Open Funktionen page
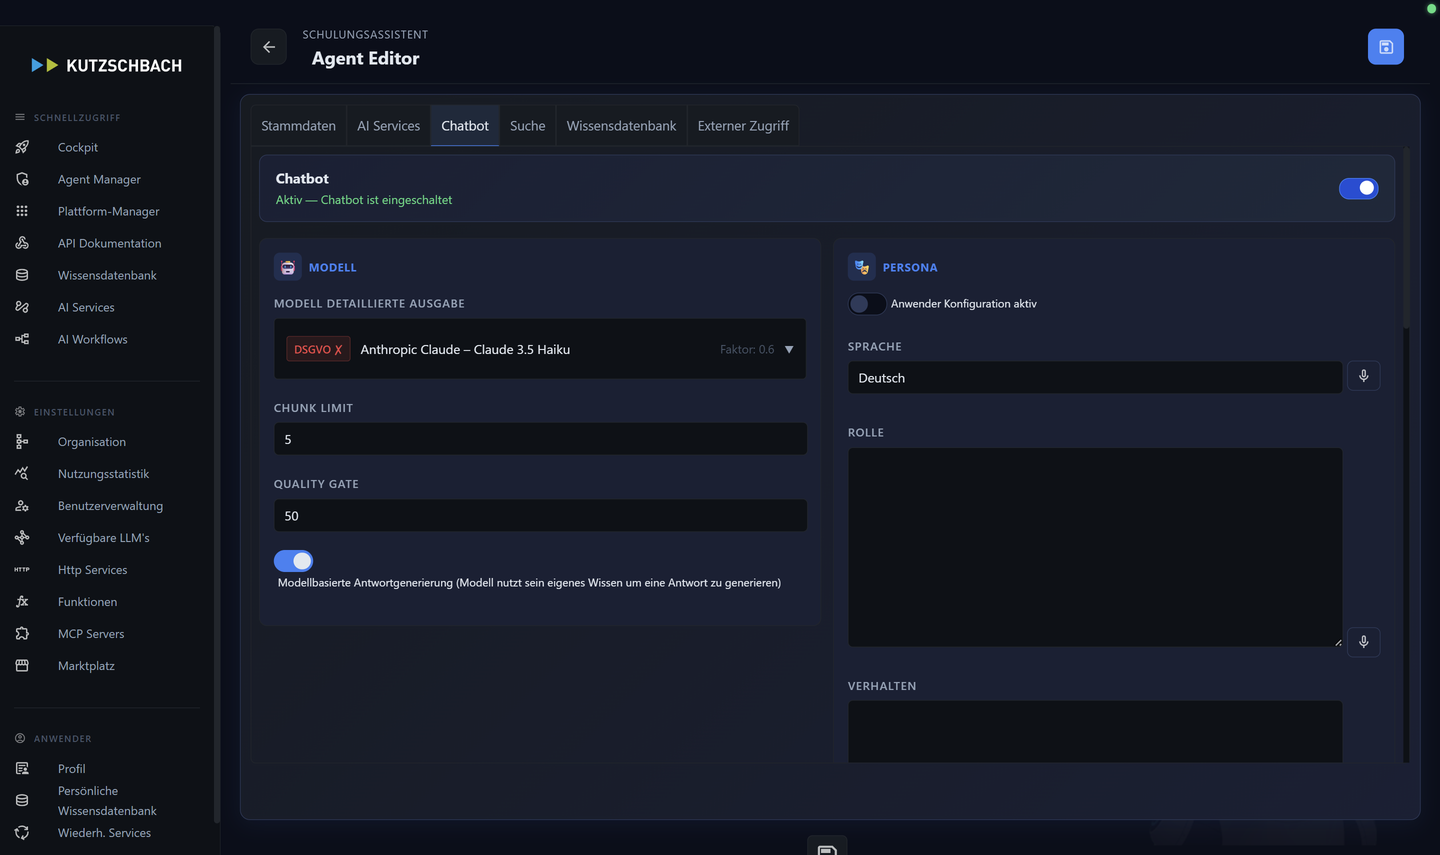Screen dimensions: 1440x855 click(87, 602)
